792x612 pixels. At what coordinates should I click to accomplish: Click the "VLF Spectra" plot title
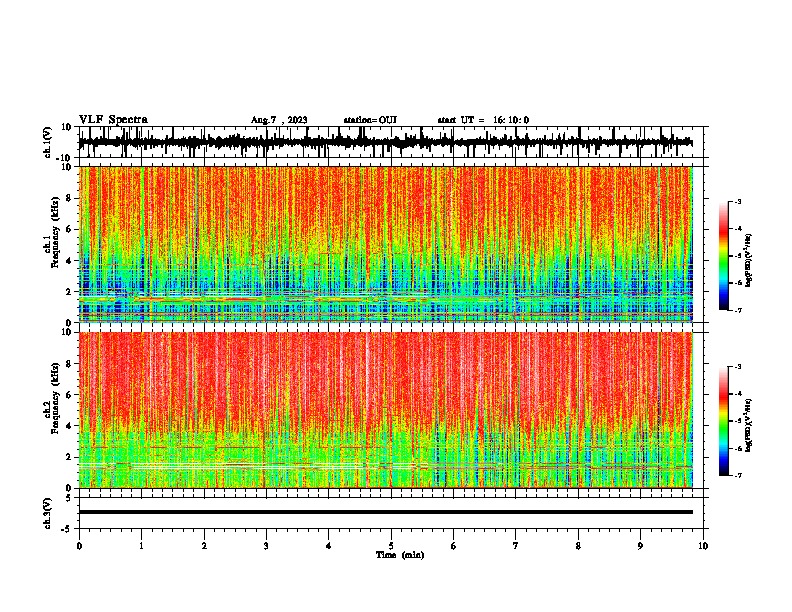click(x=113, y=120)
